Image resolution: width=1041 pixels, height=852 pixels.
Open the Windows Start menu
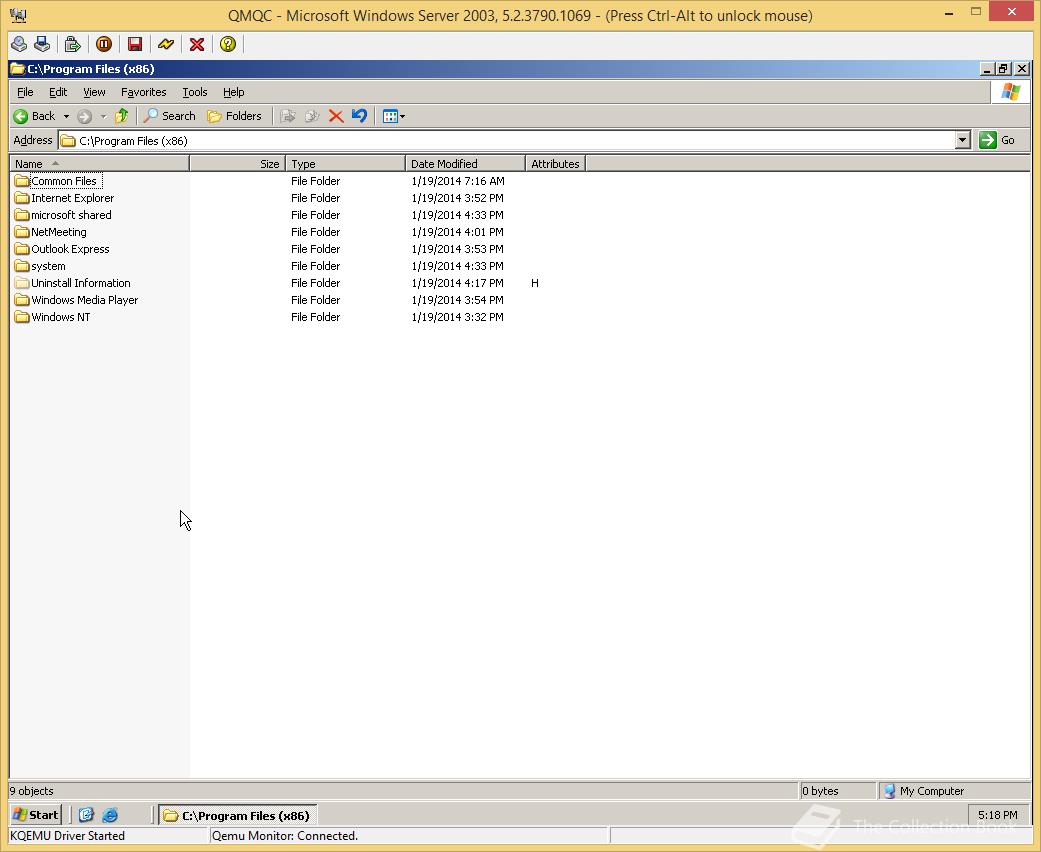tap(36, 815)
